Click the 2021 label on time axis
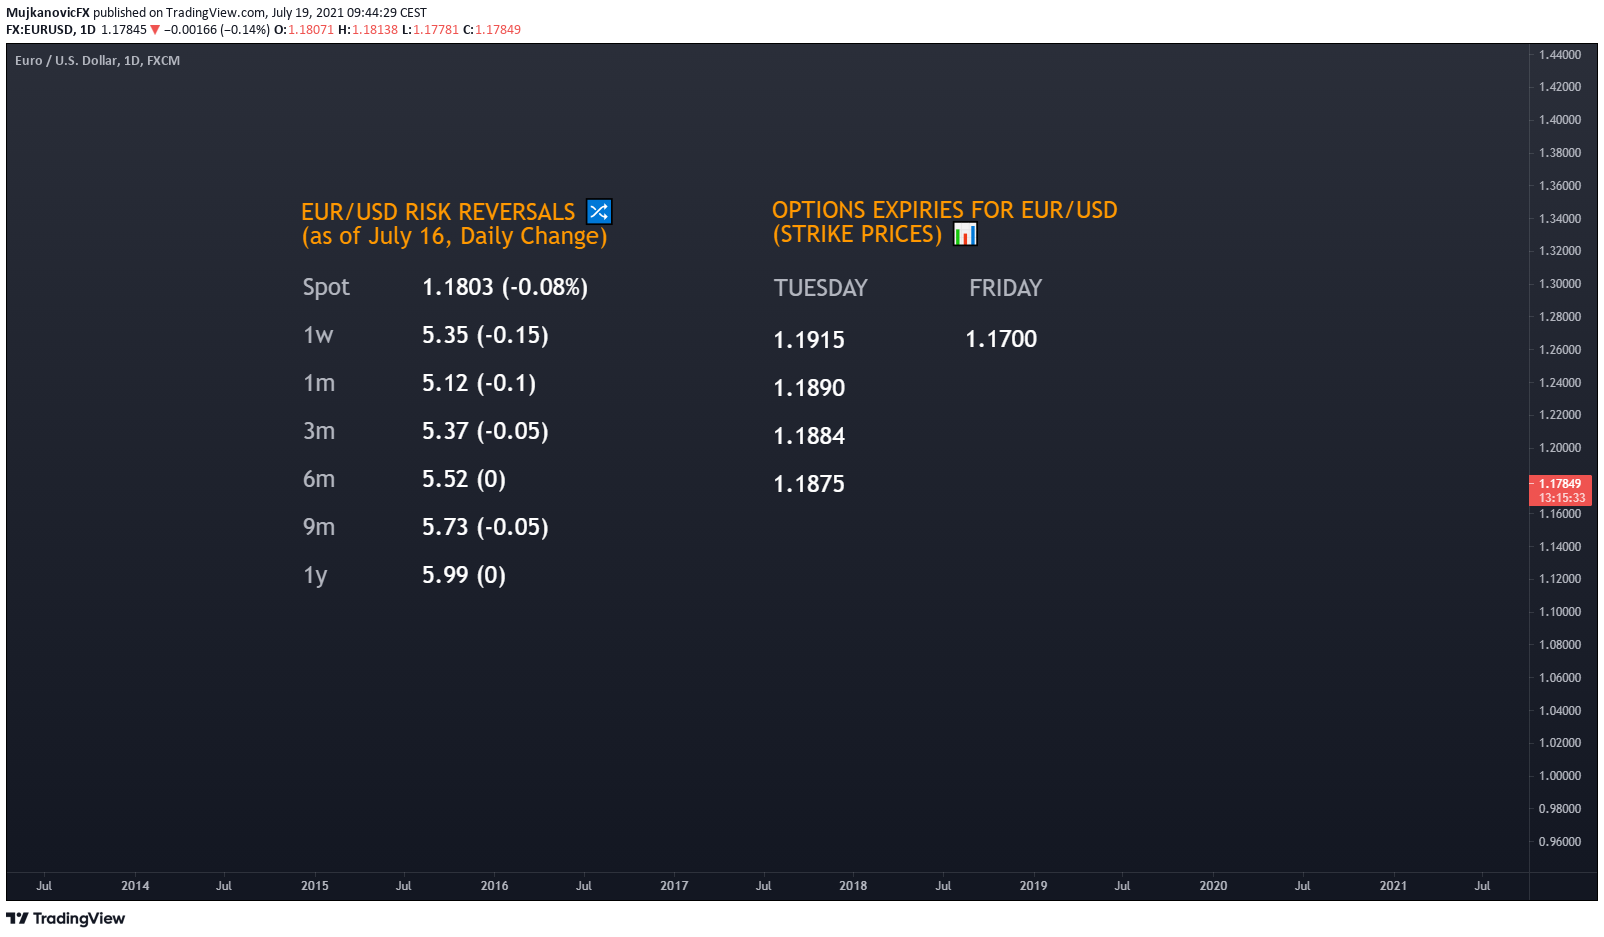The width and height of the screenshot is (1604, 937). [1393, 886]
